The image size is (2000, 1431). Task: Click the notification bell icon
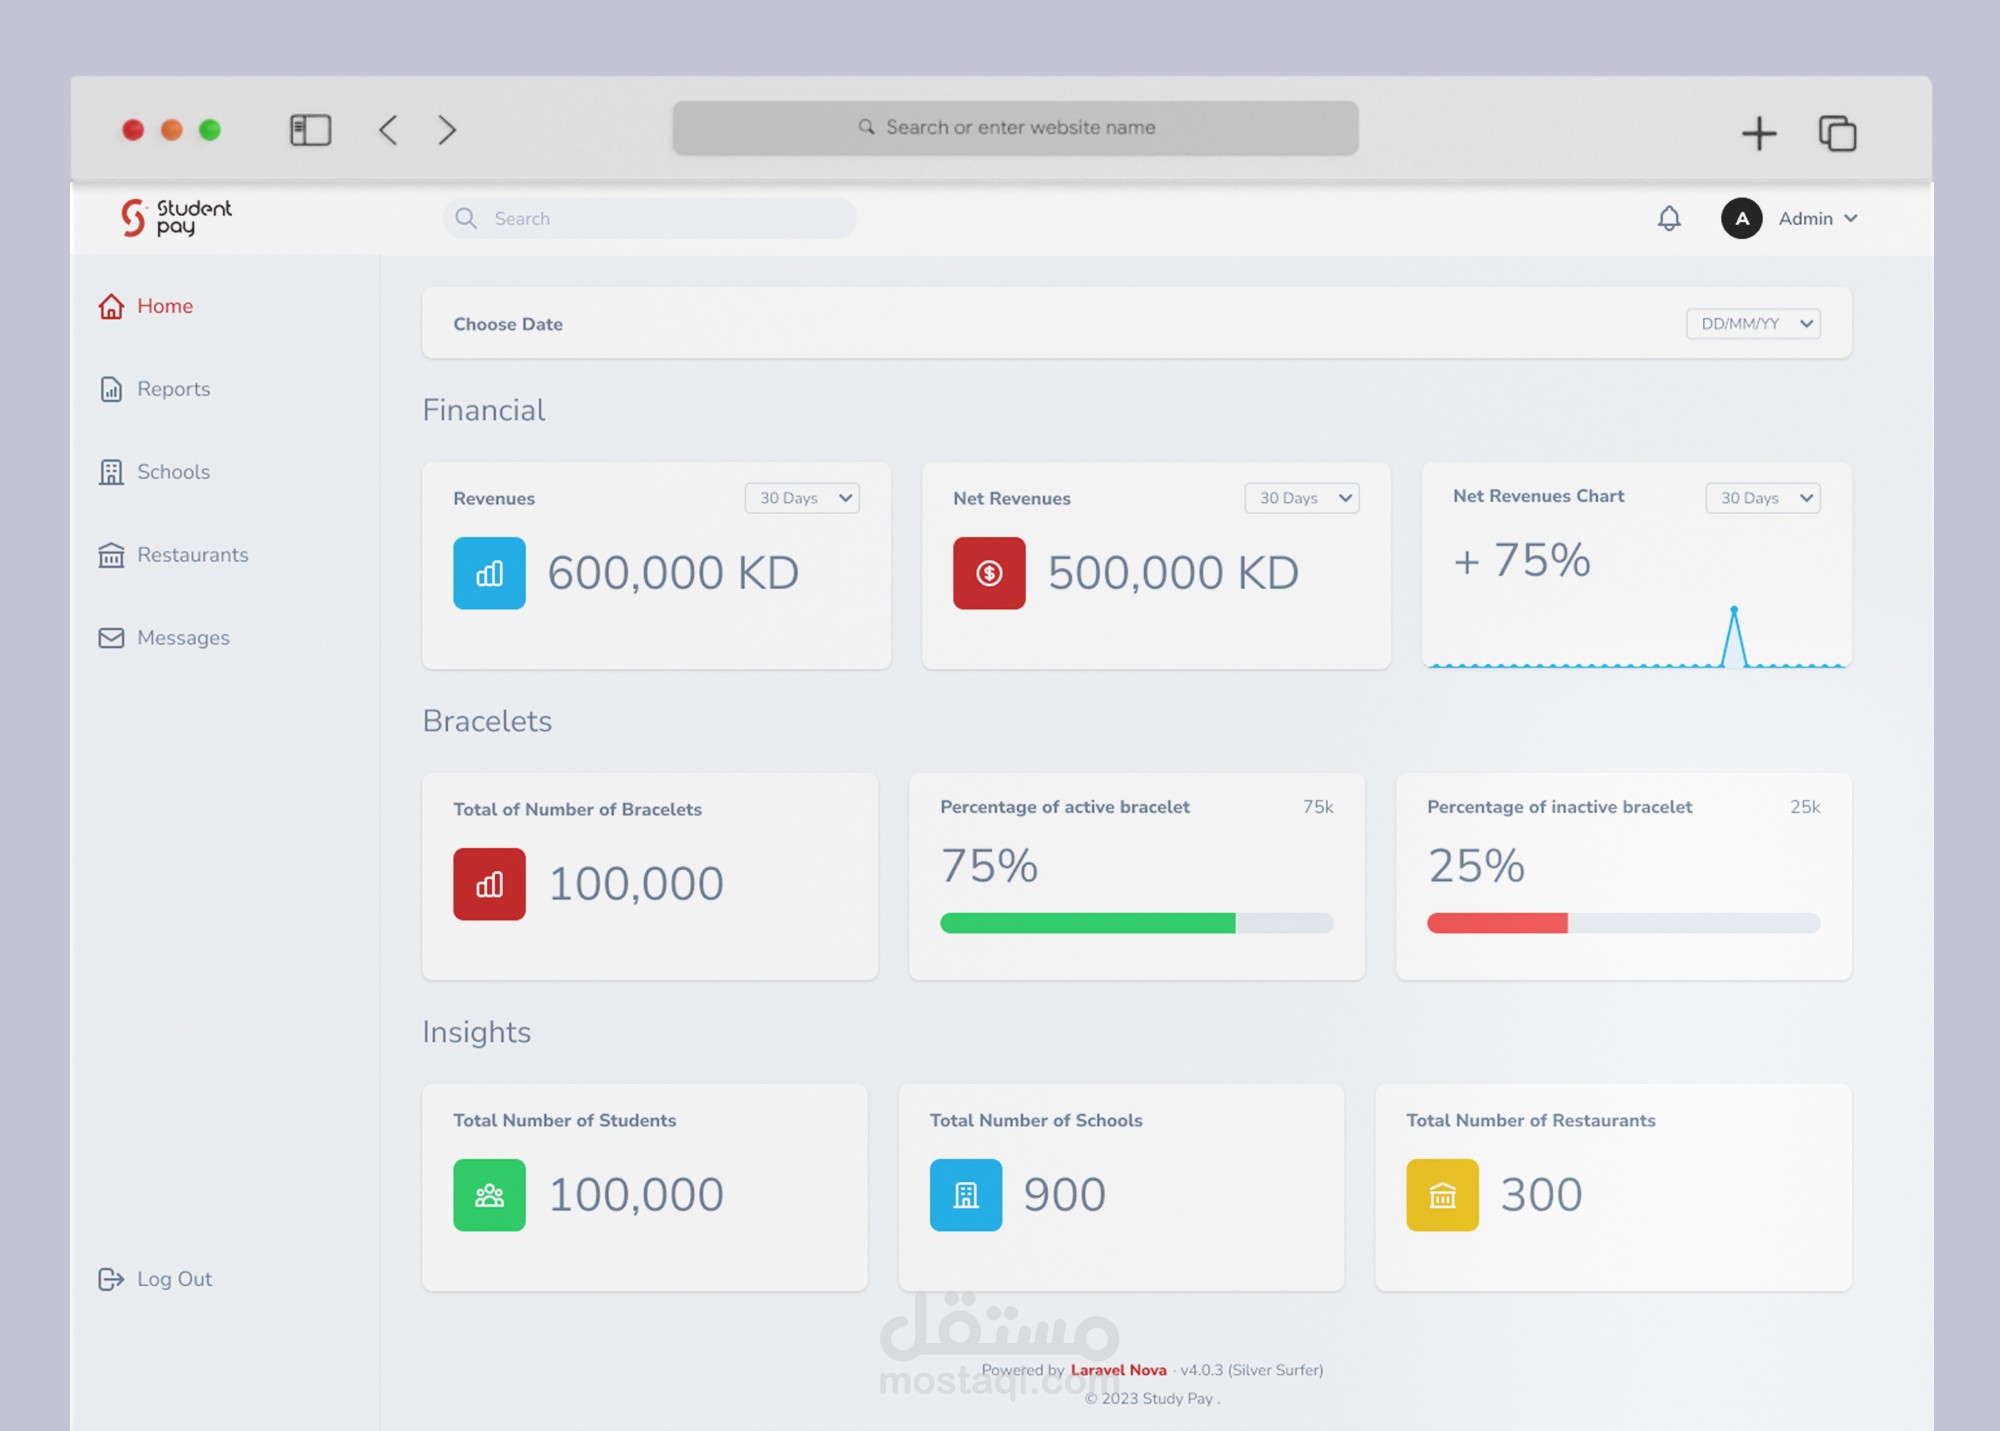pos(1669,218)
